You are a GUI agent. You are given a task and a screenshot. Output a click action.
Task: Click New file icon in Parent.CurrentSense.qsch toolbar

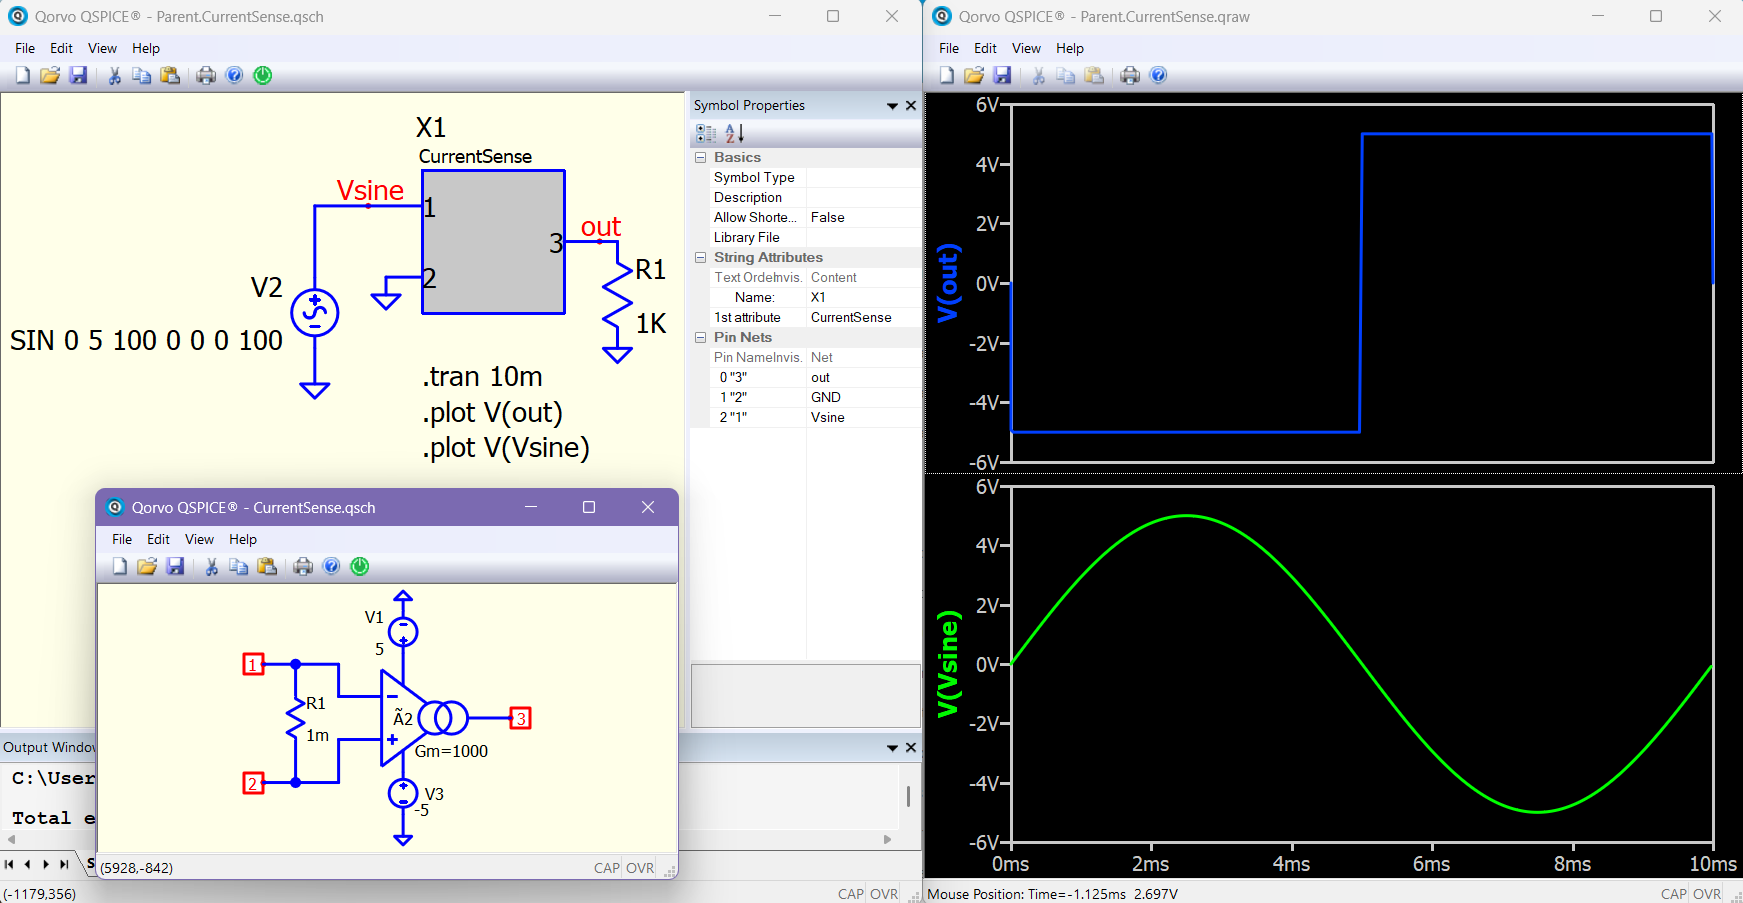tap(23, 75)
